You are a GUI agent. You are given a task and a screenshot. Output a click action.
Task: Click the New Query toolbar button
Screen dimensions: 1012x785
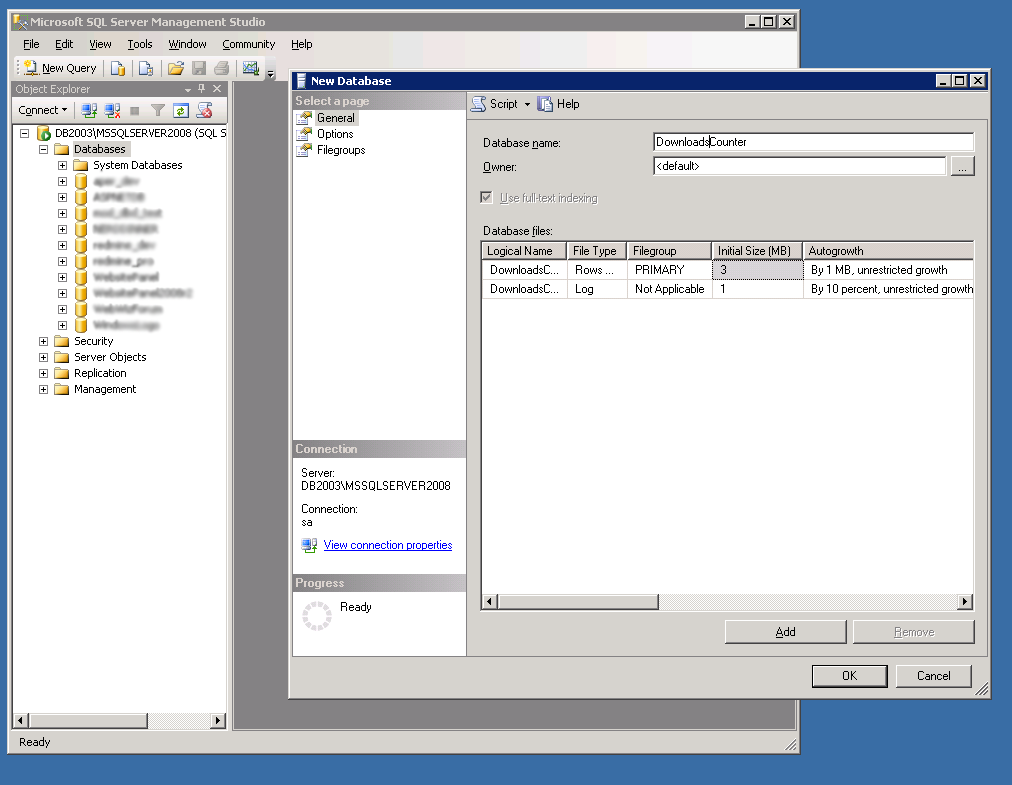click(x=60, y=68)
